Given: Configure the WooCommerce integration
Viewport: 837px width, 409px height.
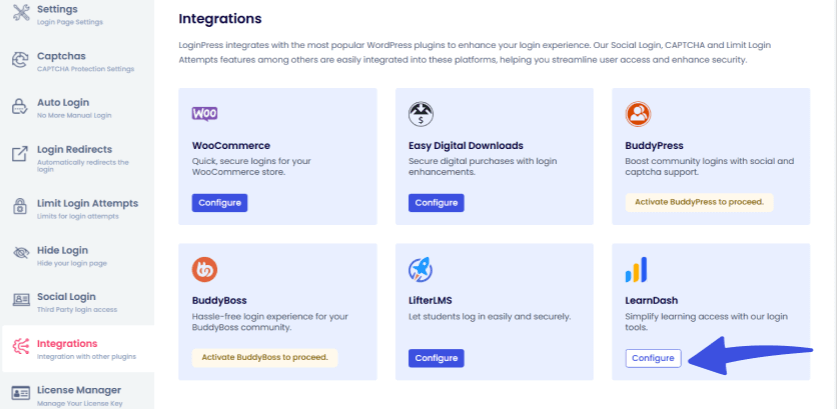Looking at the screenshot, I should pos(219,203).
